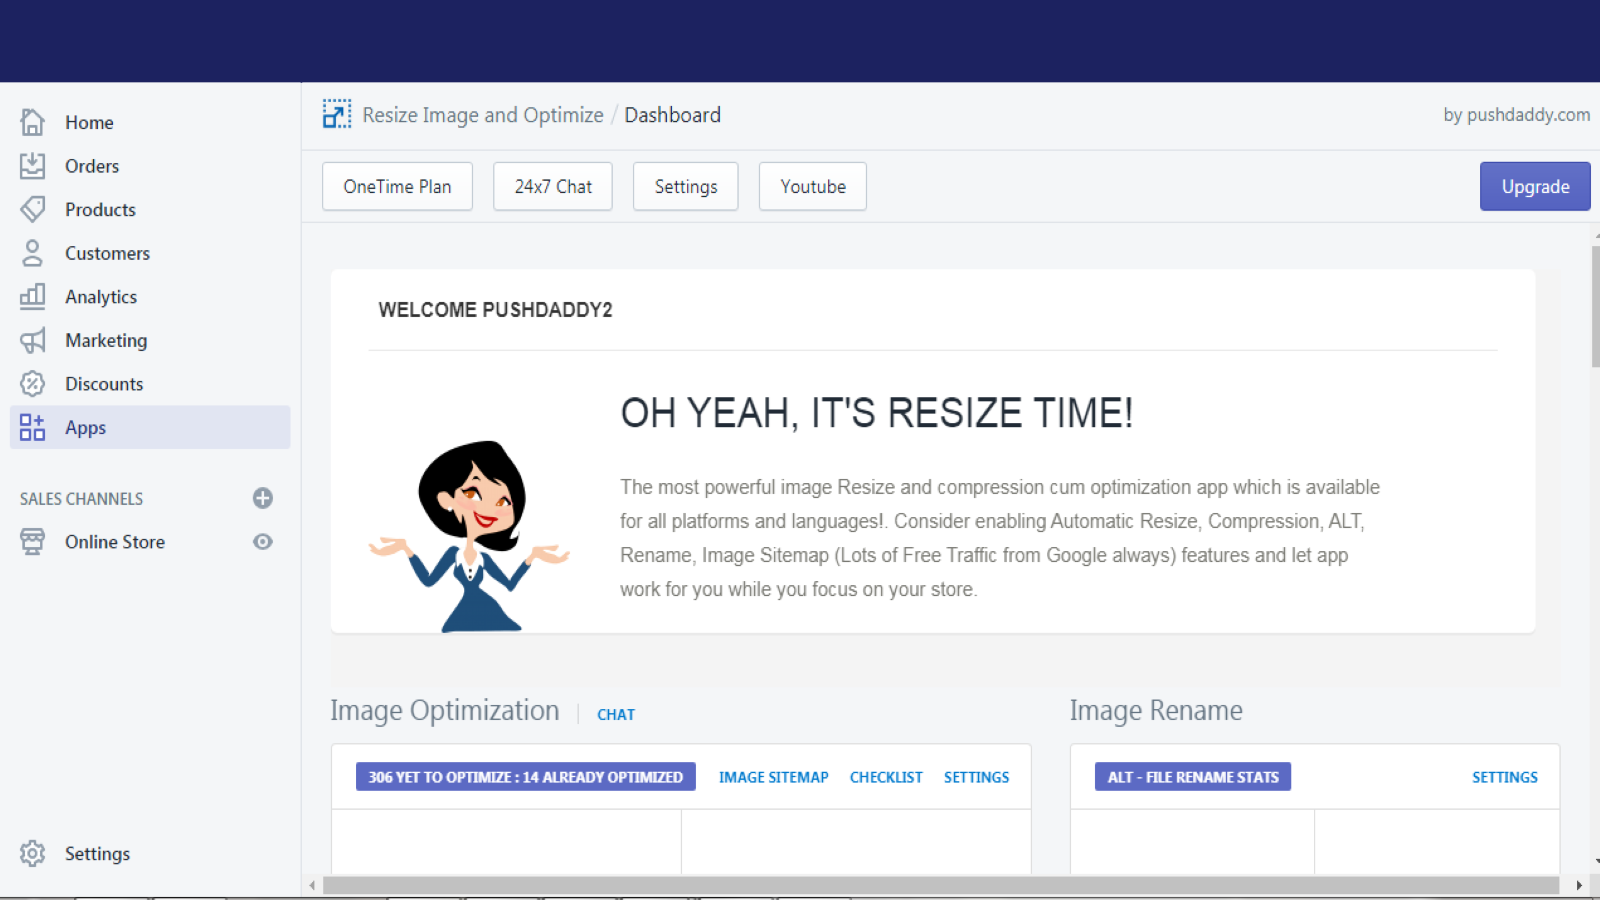1600x900 pixels.
Task: Open the Online Store menu item
Action: click(x=114, y=541)
